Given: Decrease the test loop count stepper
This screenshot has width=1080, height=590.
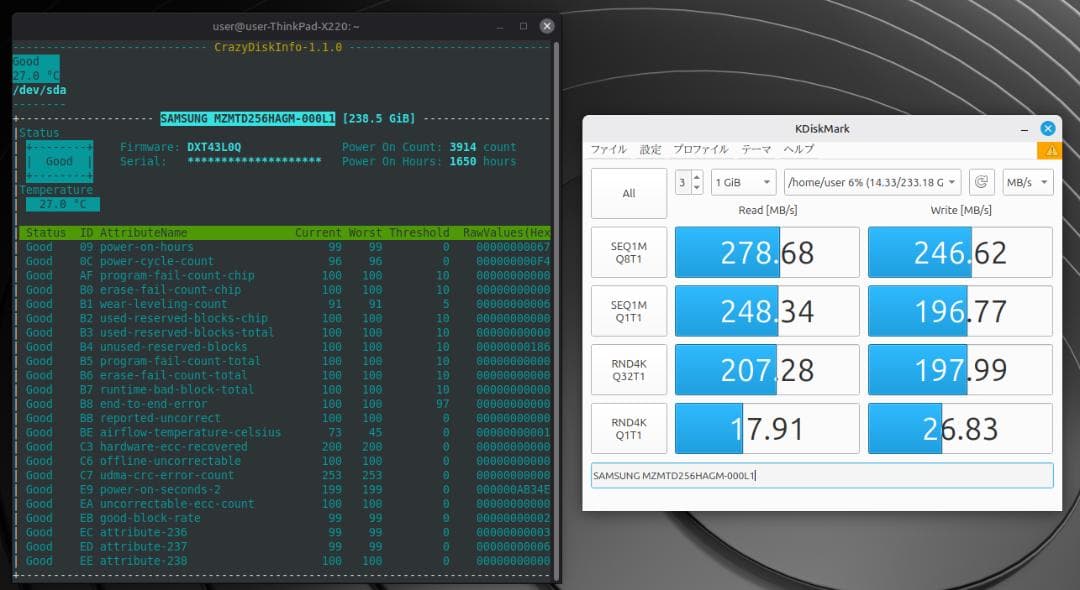Looking at the screenshot, I should tap(697, 188).
